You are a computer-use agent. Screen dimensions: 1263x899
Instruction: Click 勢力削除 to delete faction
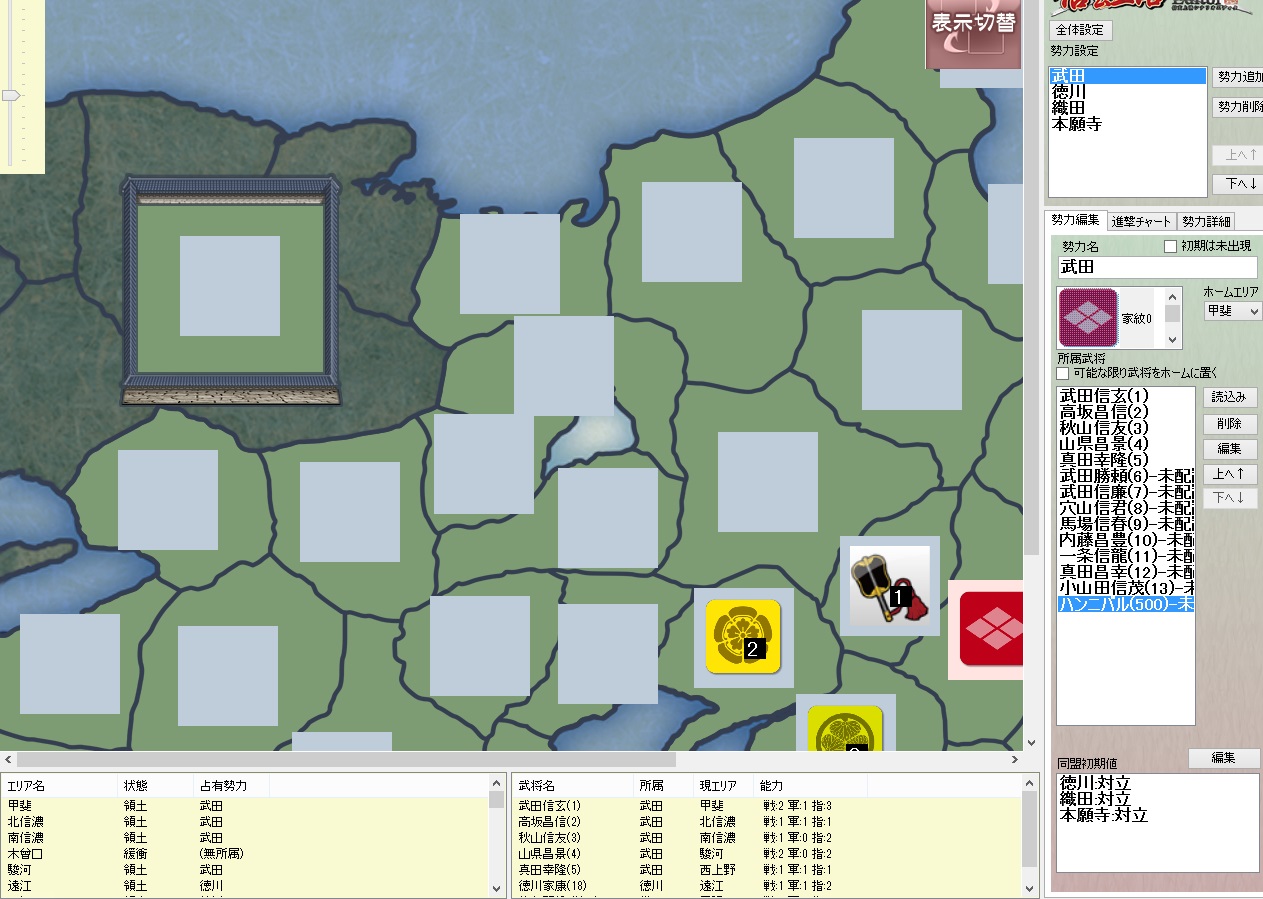[x=1239, y=107]
